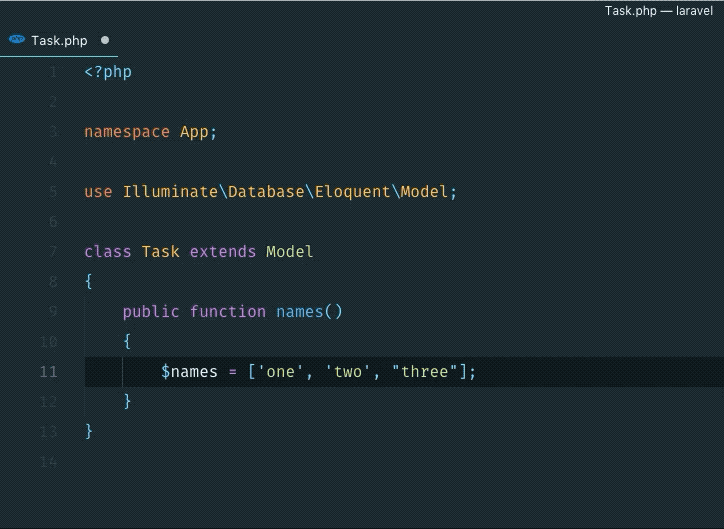Click the unsaved-changes dot on the Task.php tab
Viewport: 724px width, 529px height.
coord(105,41)
